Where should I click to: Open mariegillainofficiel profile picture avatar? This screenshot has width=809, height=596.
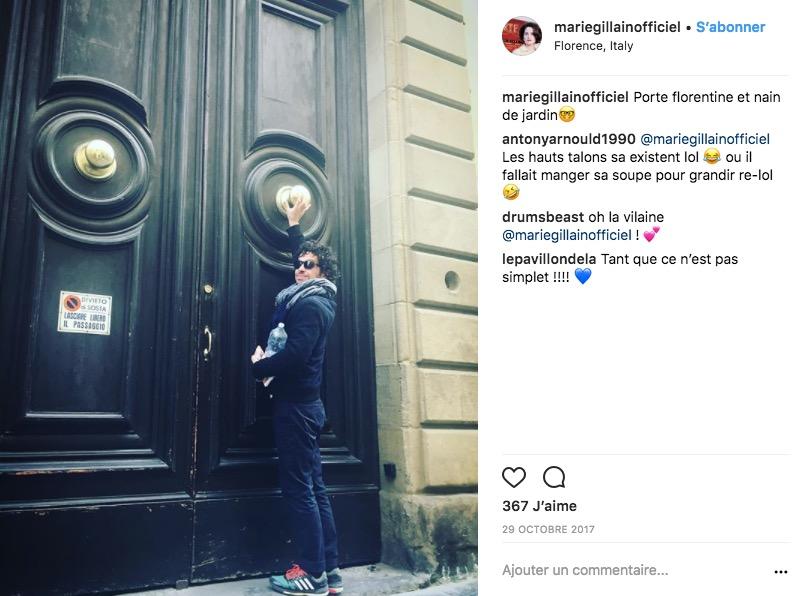tap(522, 36)
